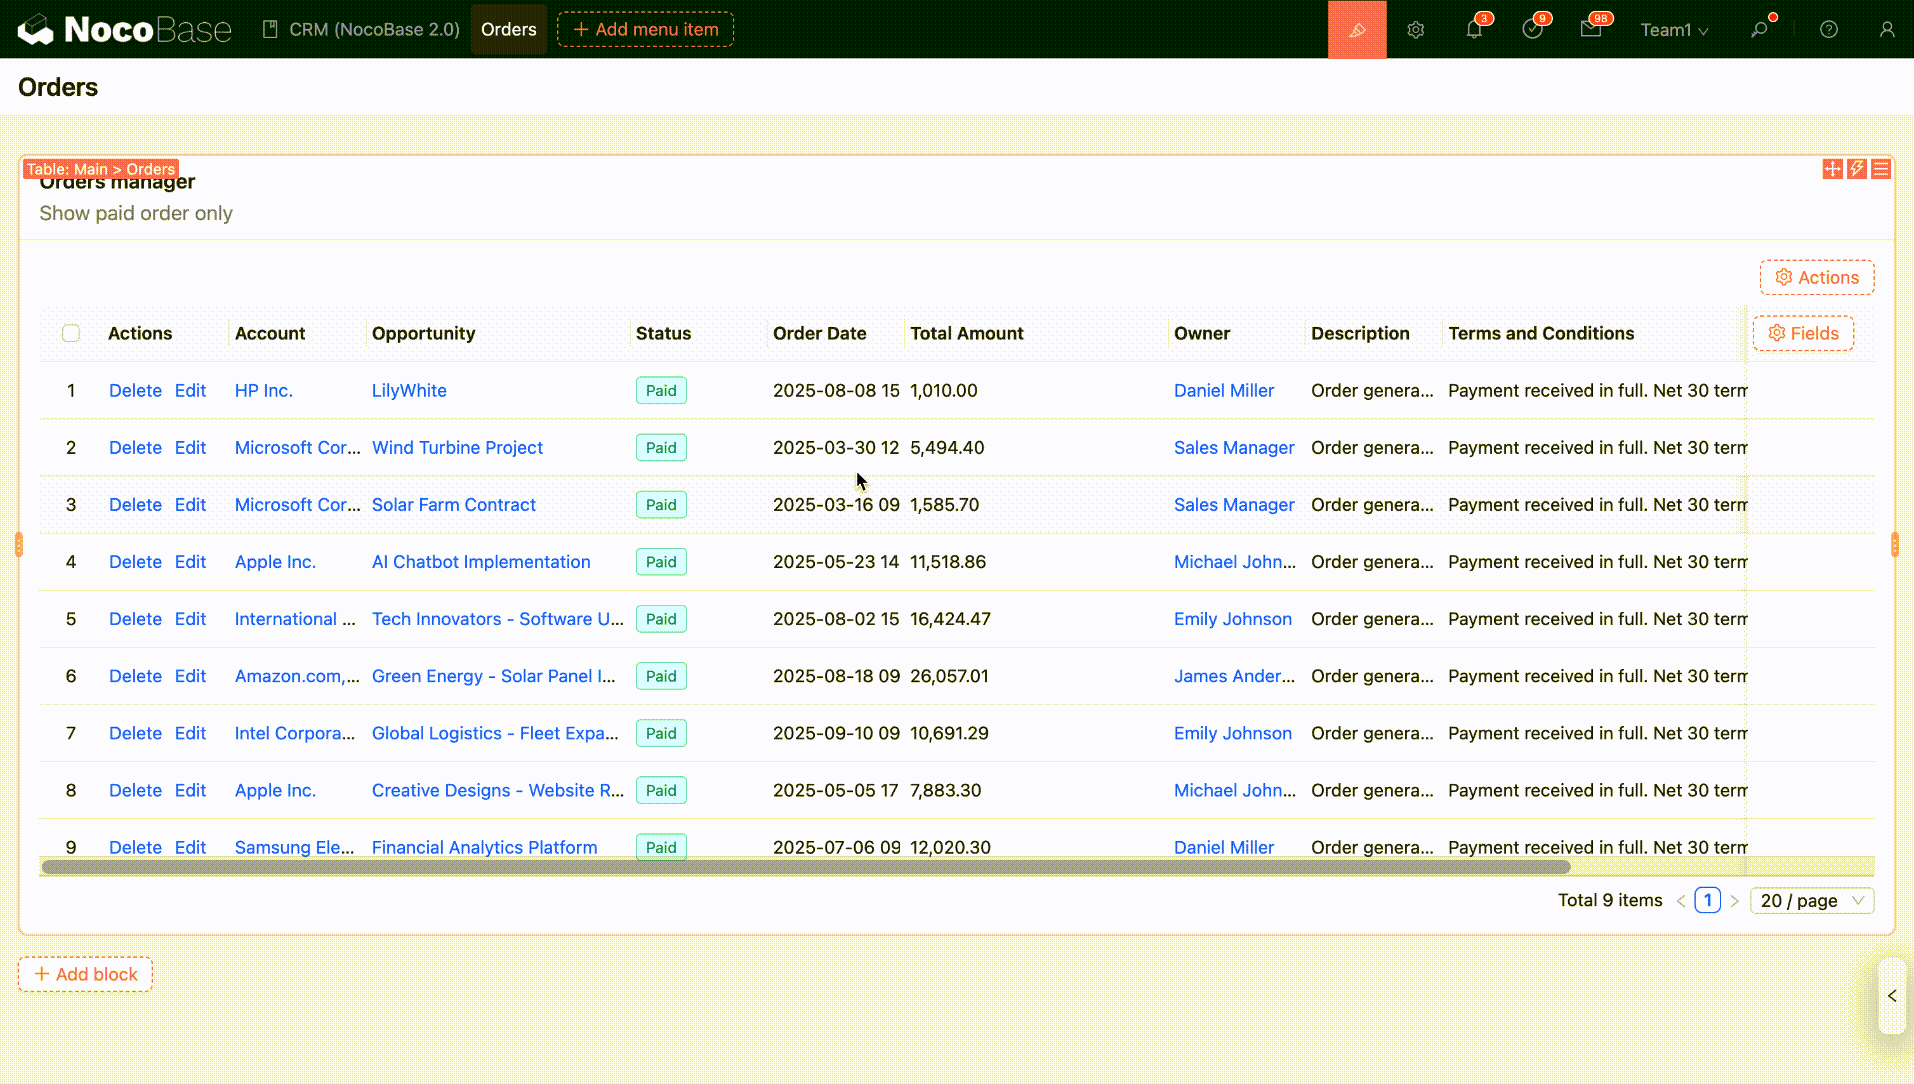Open the 20 / page size dropdown

(1811, 900)
